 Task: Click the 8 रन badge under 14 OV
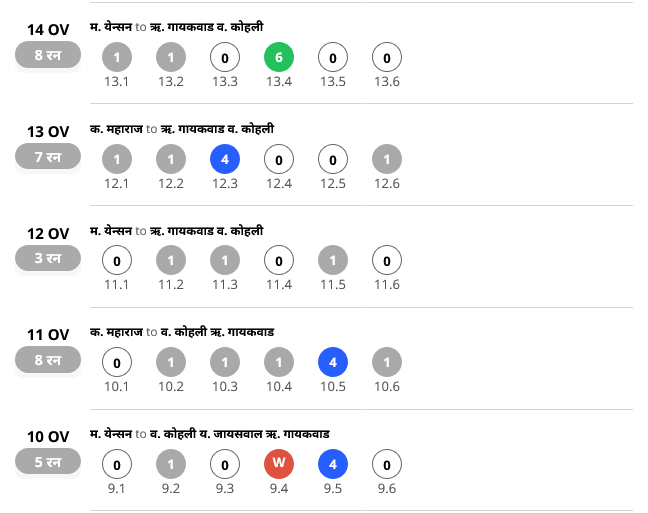click(x=47, y=55)
